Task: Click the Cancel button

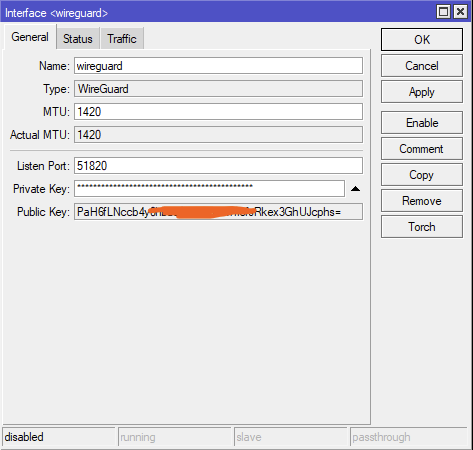Action: tap(422, 66)
